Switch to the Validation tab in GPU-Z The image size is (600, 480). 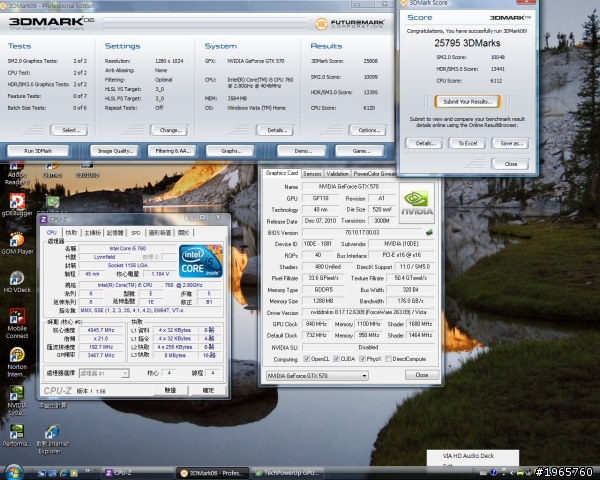337,174
